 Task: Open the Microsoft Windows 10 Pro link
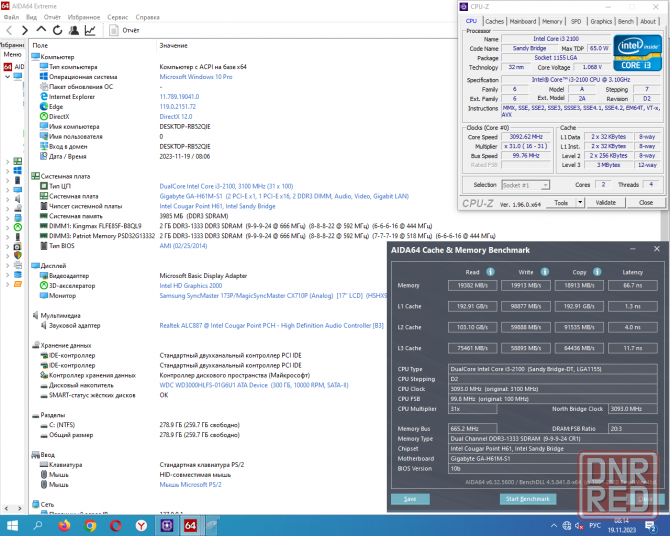[196, 77]
